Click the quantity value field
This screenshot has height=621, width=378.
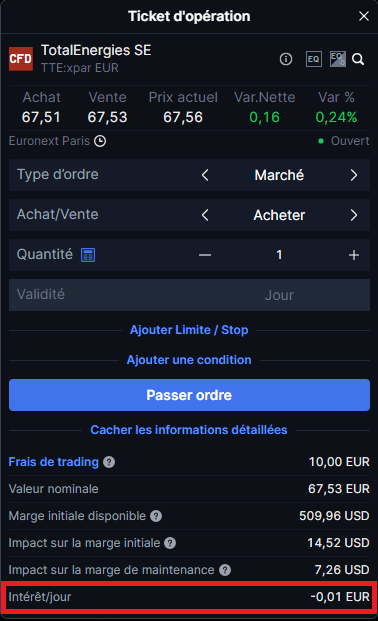point(279,255)
